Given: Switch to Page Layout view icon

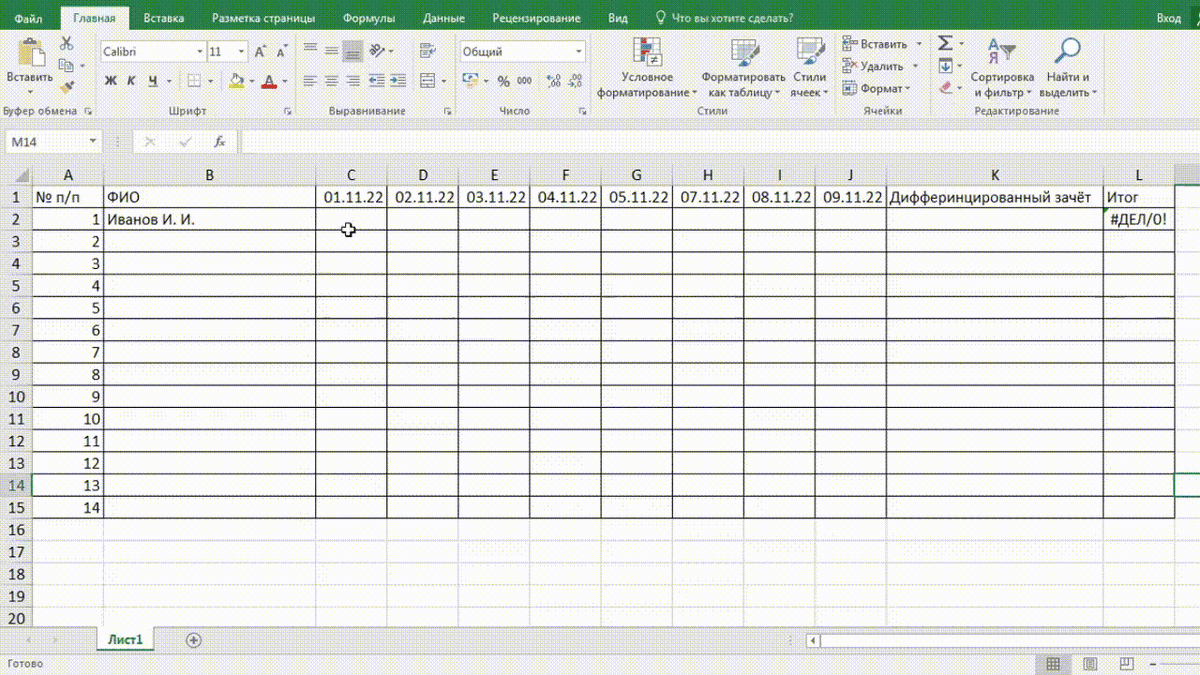Looking at the screenshot, I should (1090, 664).
